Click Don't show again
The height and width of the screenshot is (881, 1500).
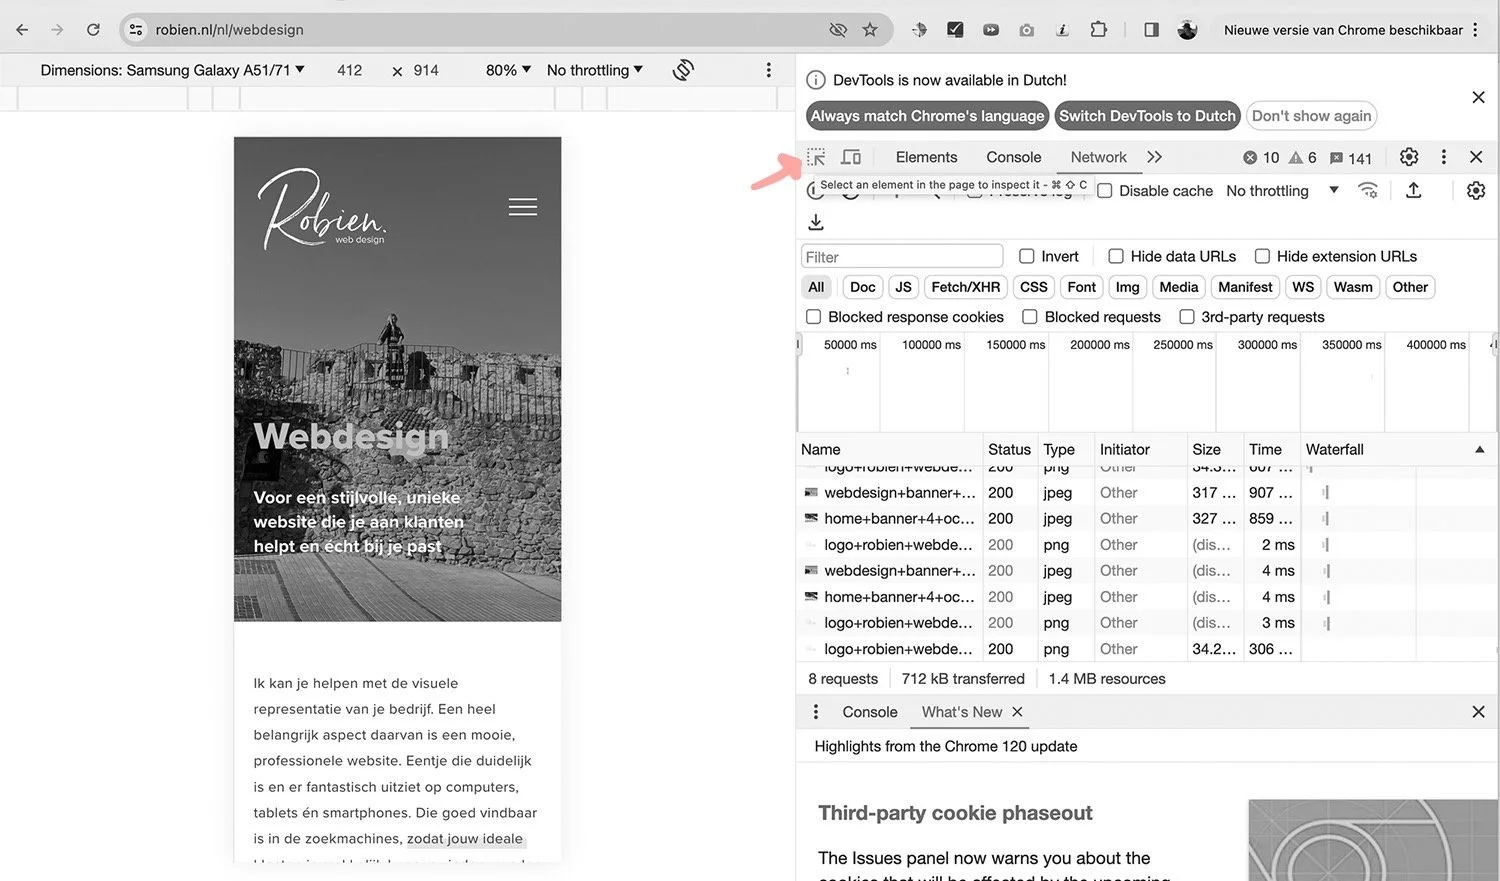[1311, 115]
